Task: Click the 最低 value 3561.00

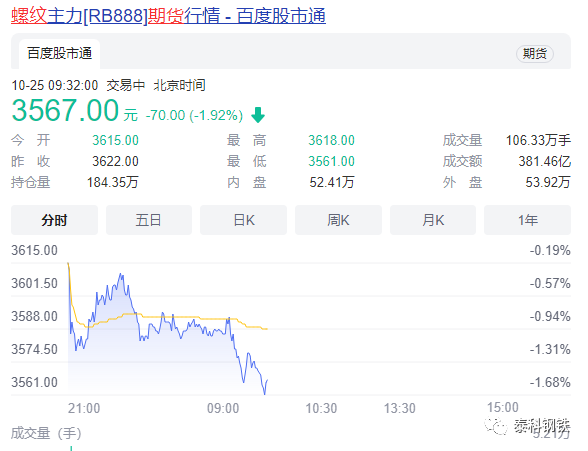Action: tap(332, 161)
